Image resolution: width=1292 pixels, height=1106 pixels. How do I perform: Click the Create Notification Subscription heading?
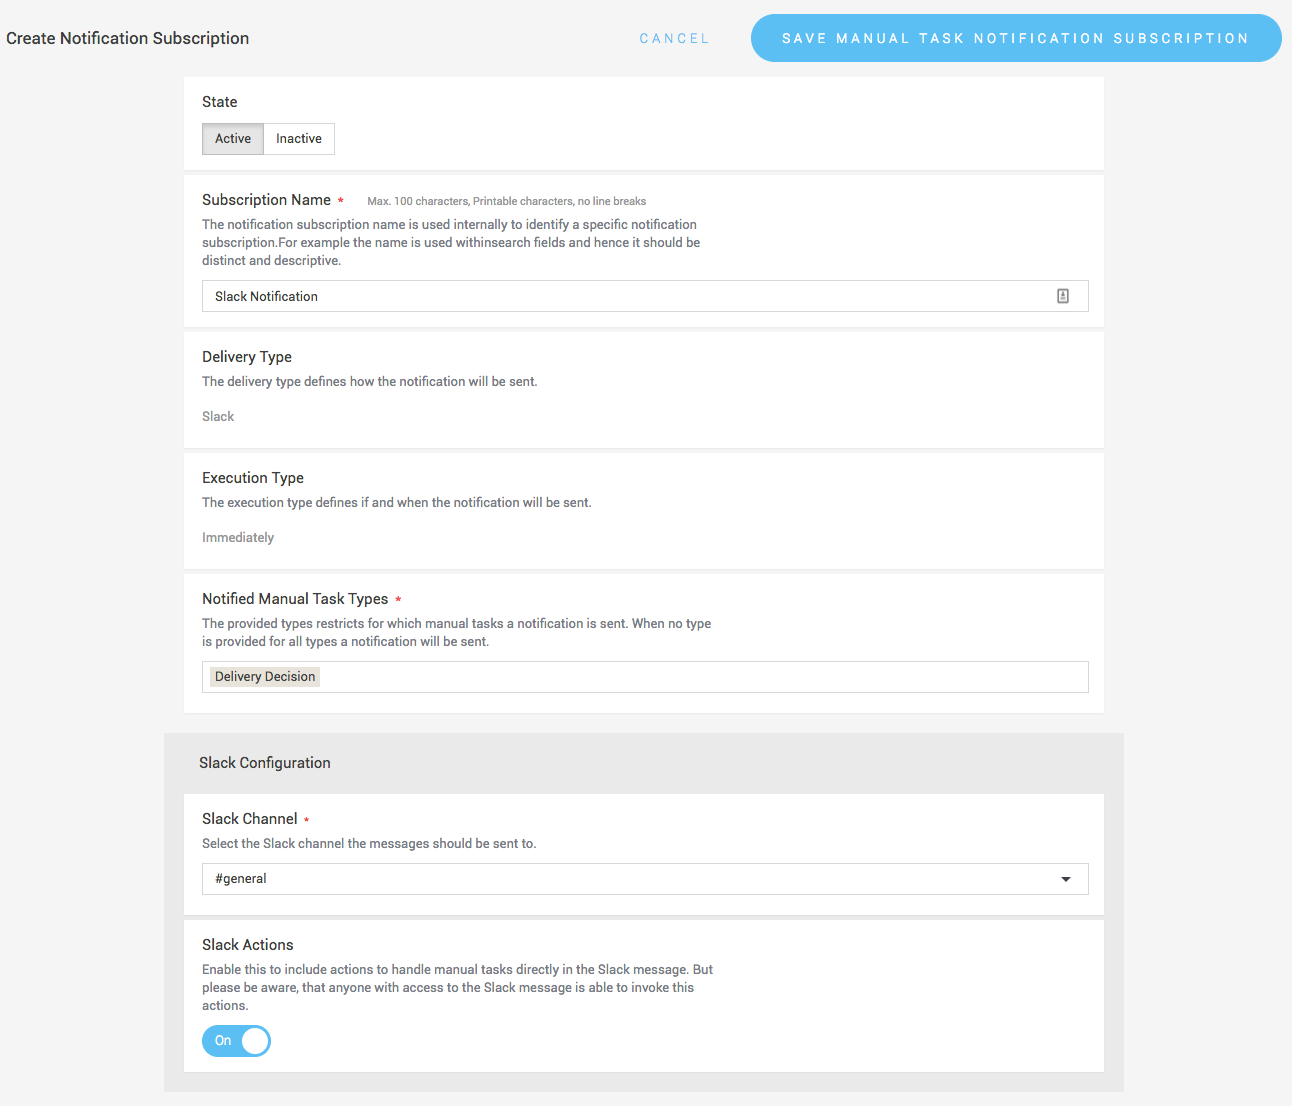point(128,38)
